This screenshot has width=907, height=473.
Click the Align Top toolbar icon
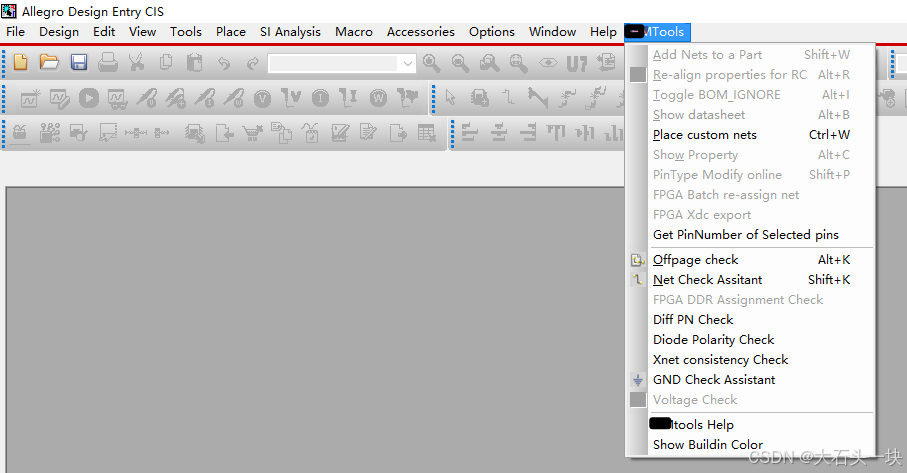(x=556, y=133)
